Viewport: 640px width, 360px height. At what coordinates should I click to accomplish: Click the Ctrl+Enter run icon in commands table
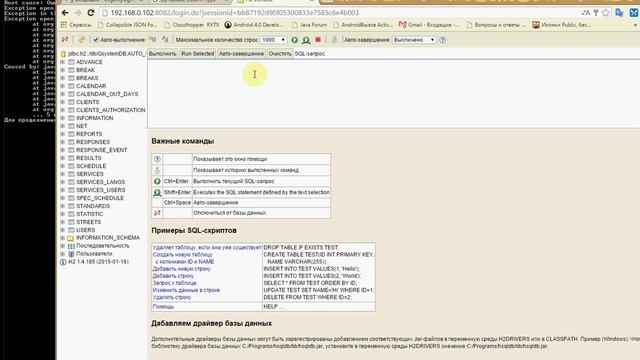[x=157, y=181]
